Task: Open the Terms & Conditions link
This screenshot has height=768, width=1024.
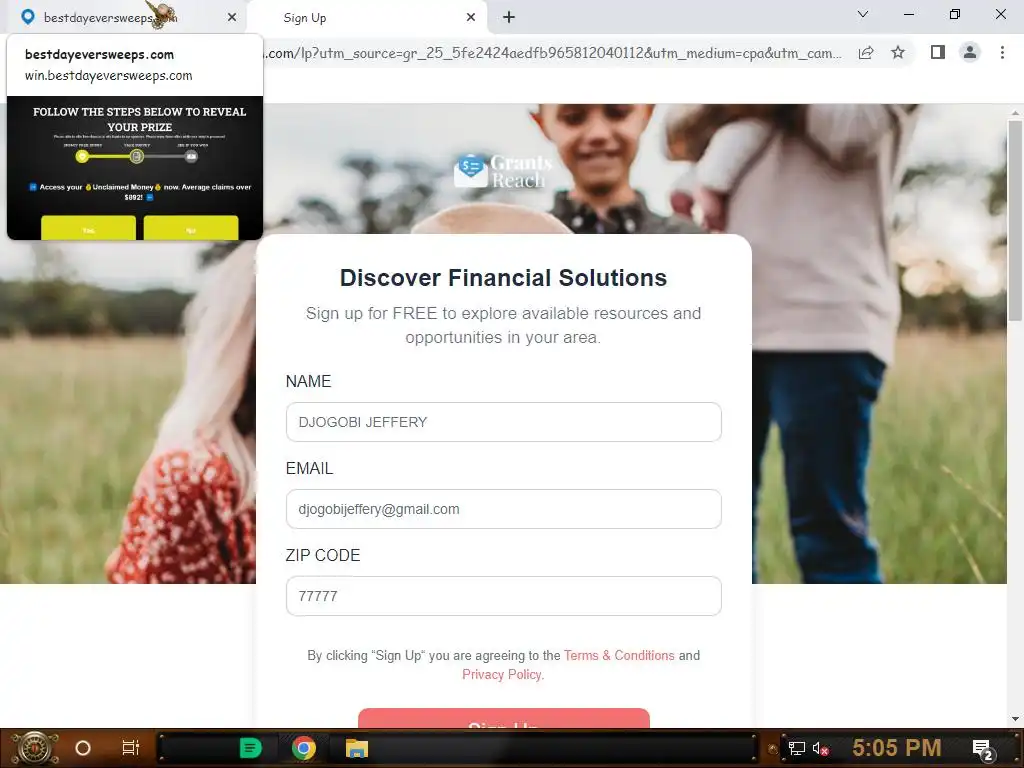Action: click(619, 655)
